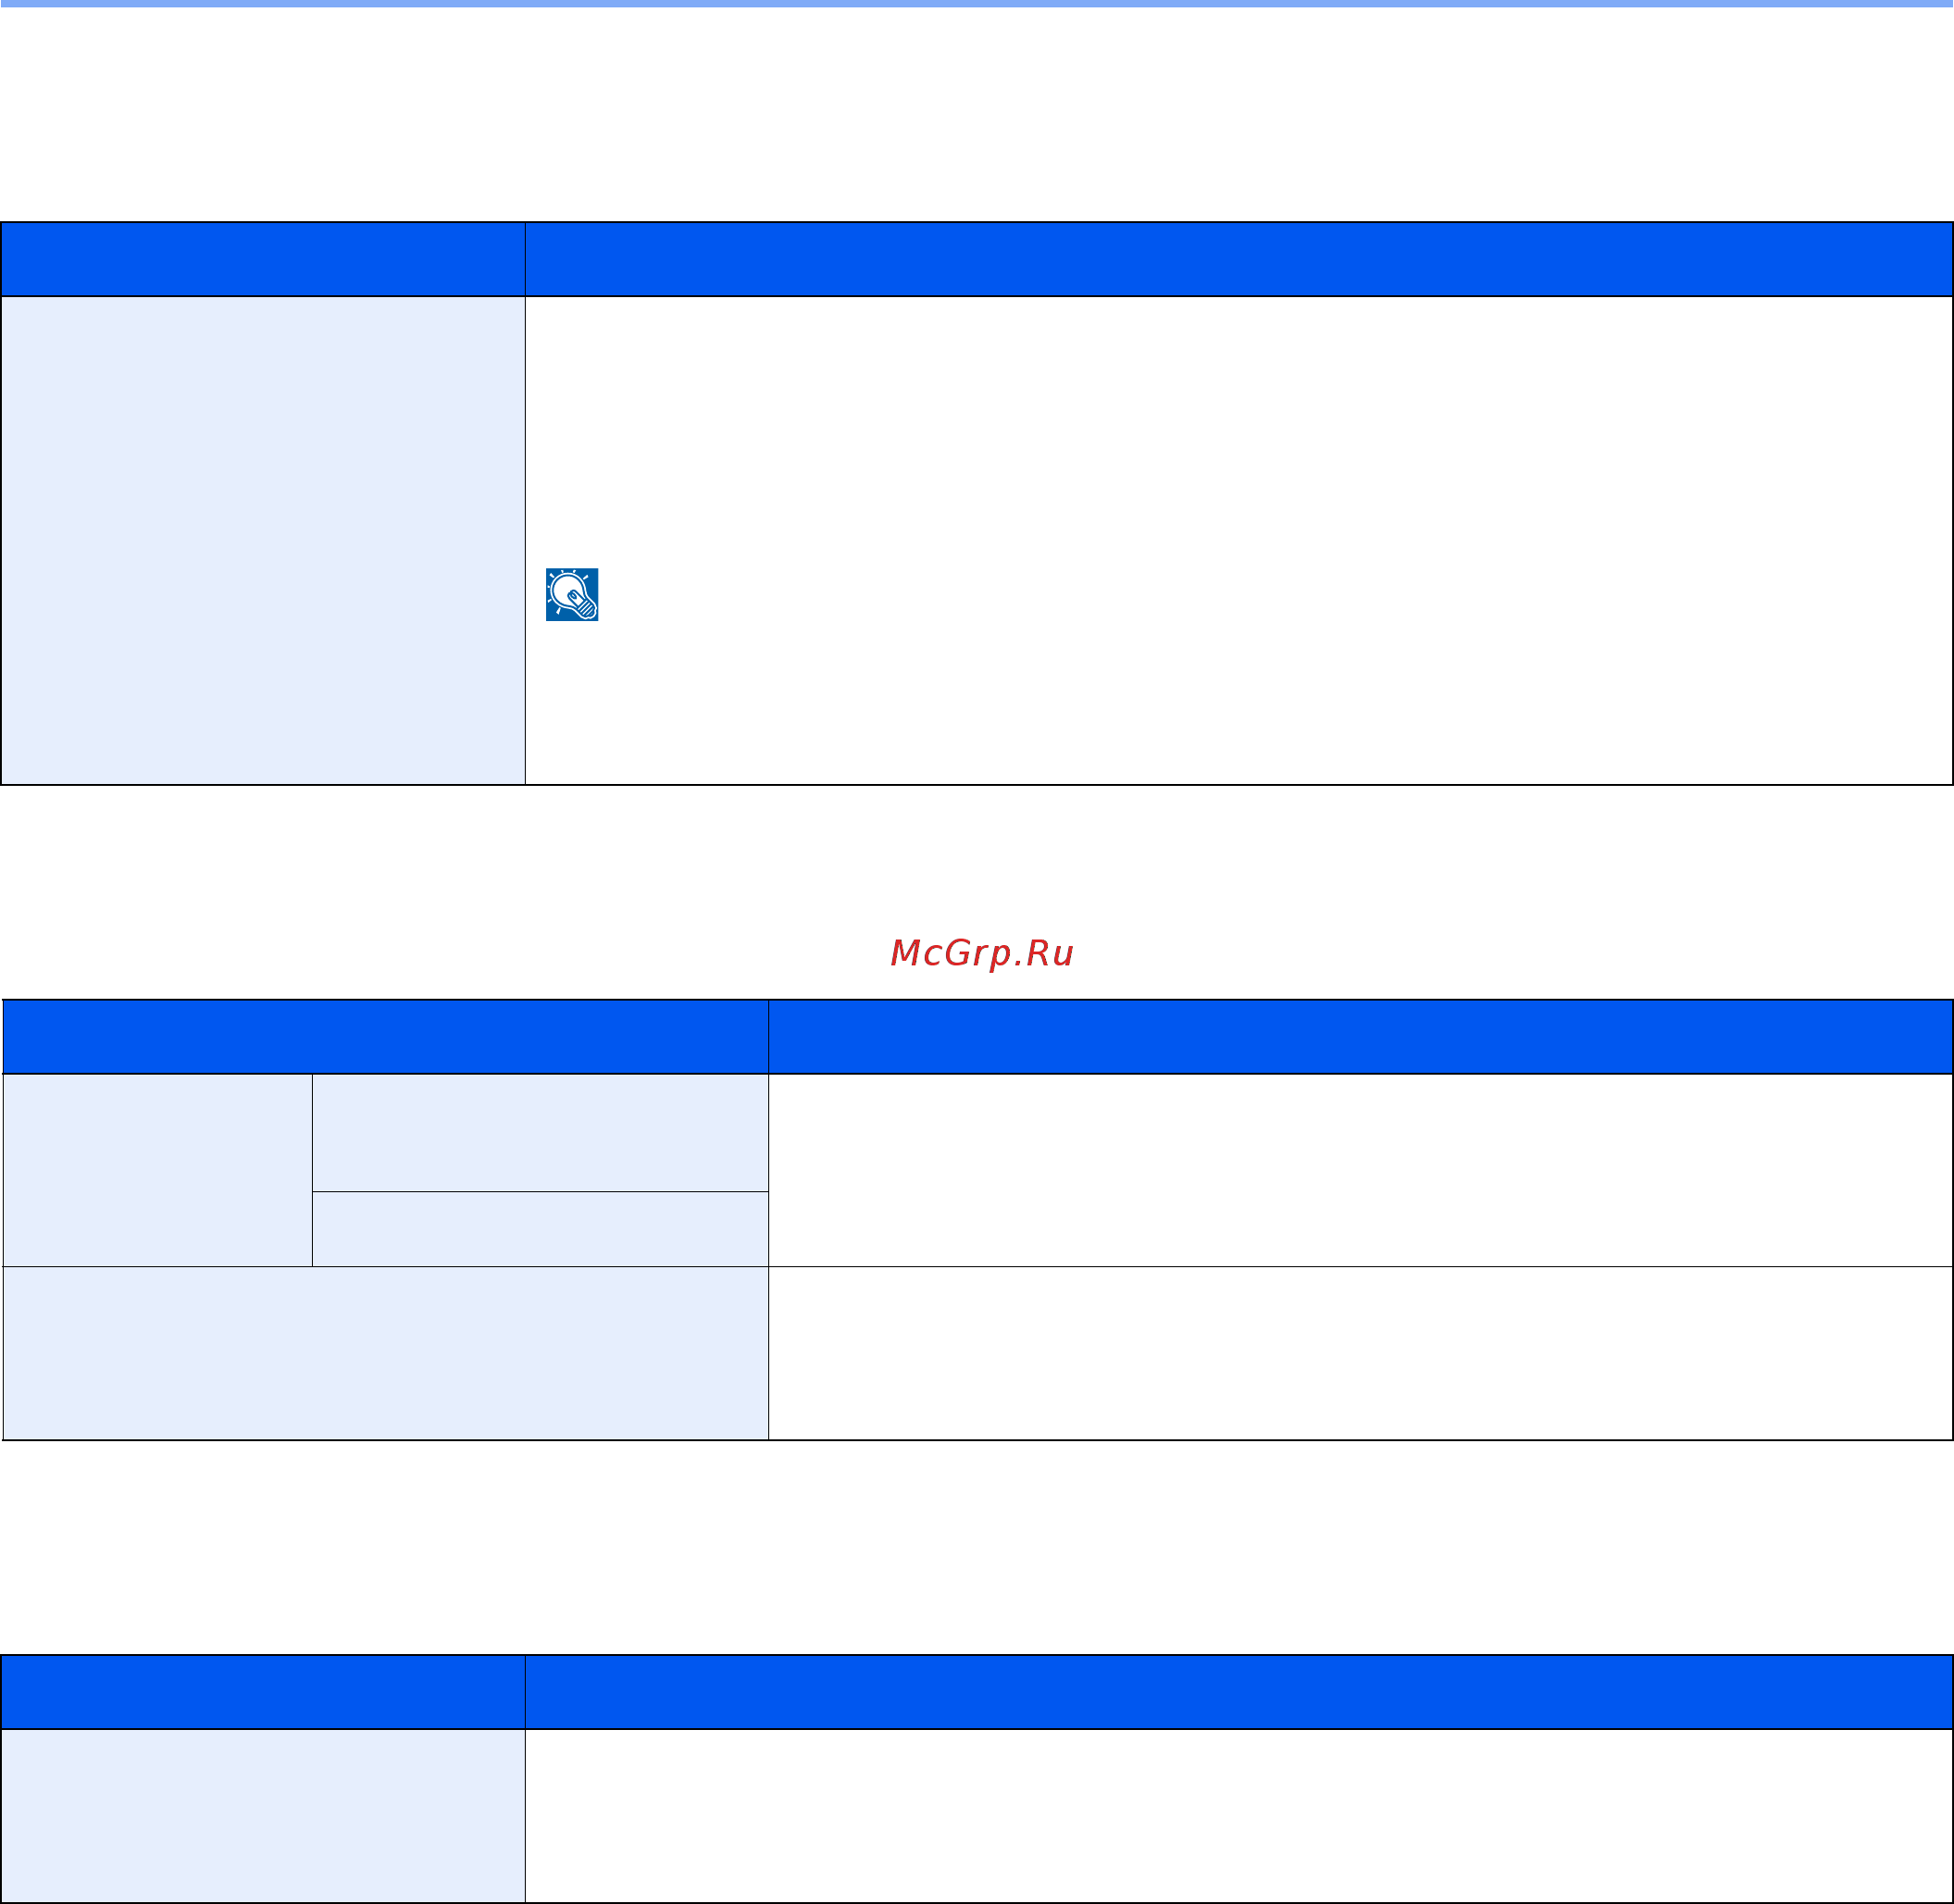Select the taller light-blue sub-cell in second table
Screen dimensions: 1954x1904
coord(540,1132)
